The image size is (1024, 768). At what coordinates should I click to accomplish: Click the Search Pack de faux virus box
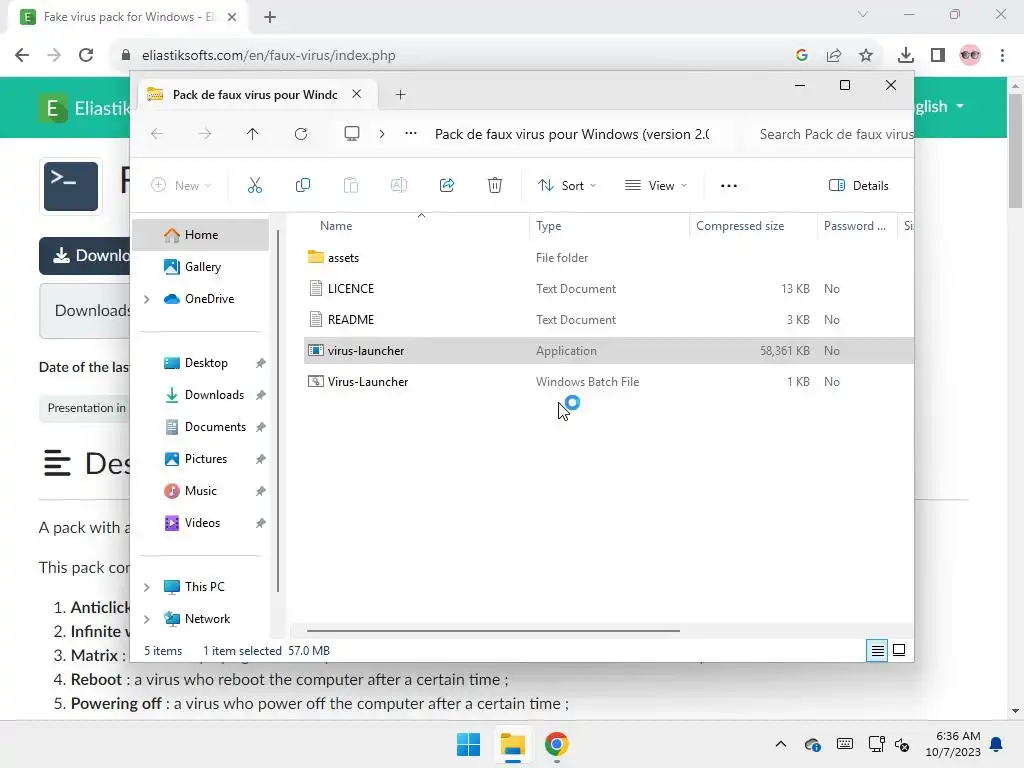[x=831, y=135]
